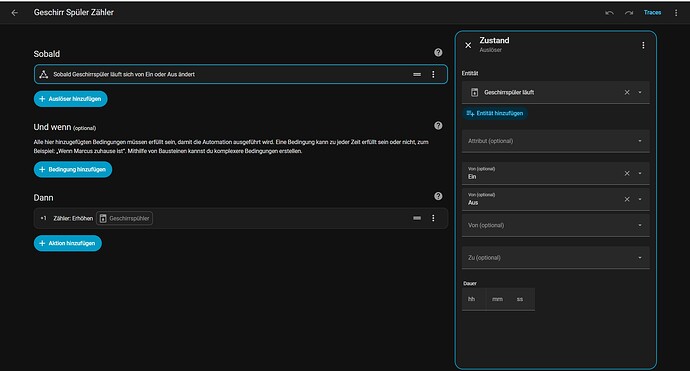Clear the Geschirrspüler läuft entity

pyautogui.click(x=627, y=92)
